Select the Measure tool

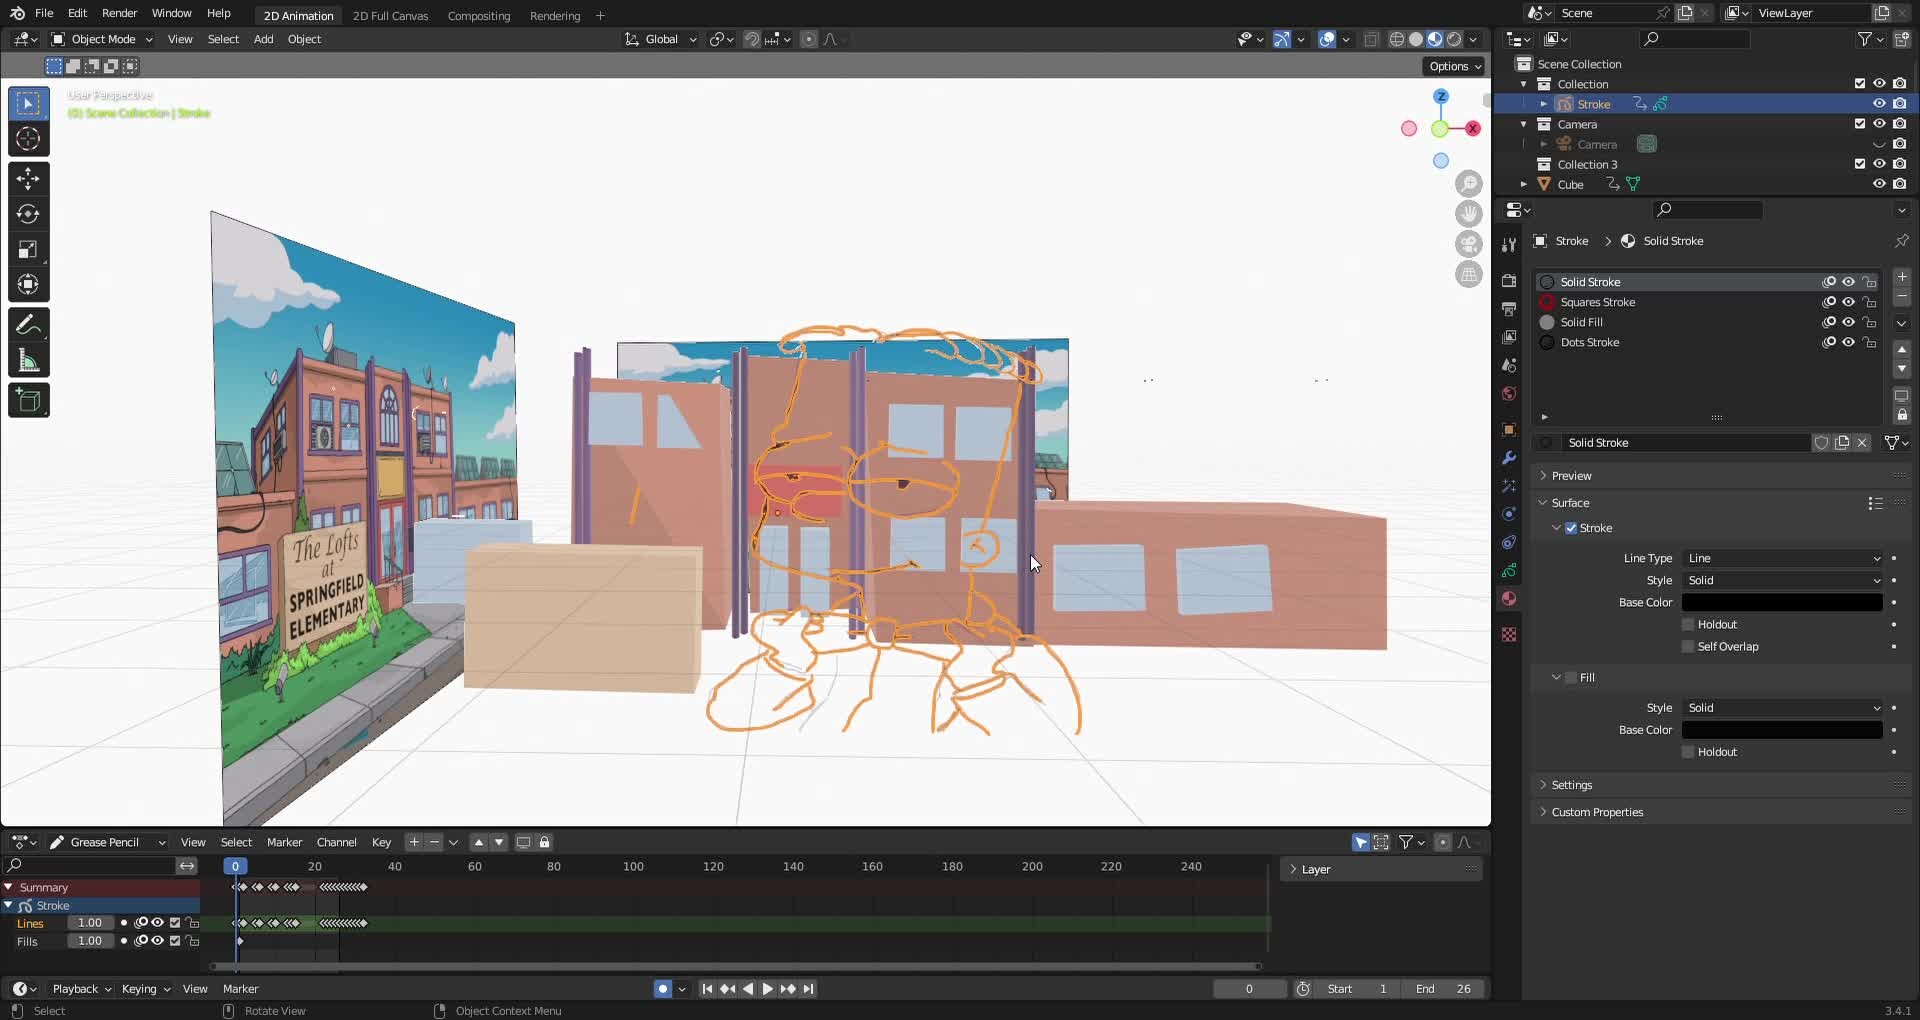click(x=27, y=358)
